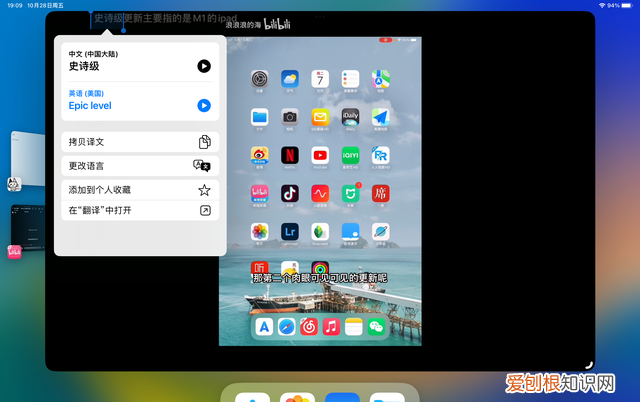Click the Camera app icon in the image
Image resolution: width=640 pixels, height=402 pixels.
[290, 117]
